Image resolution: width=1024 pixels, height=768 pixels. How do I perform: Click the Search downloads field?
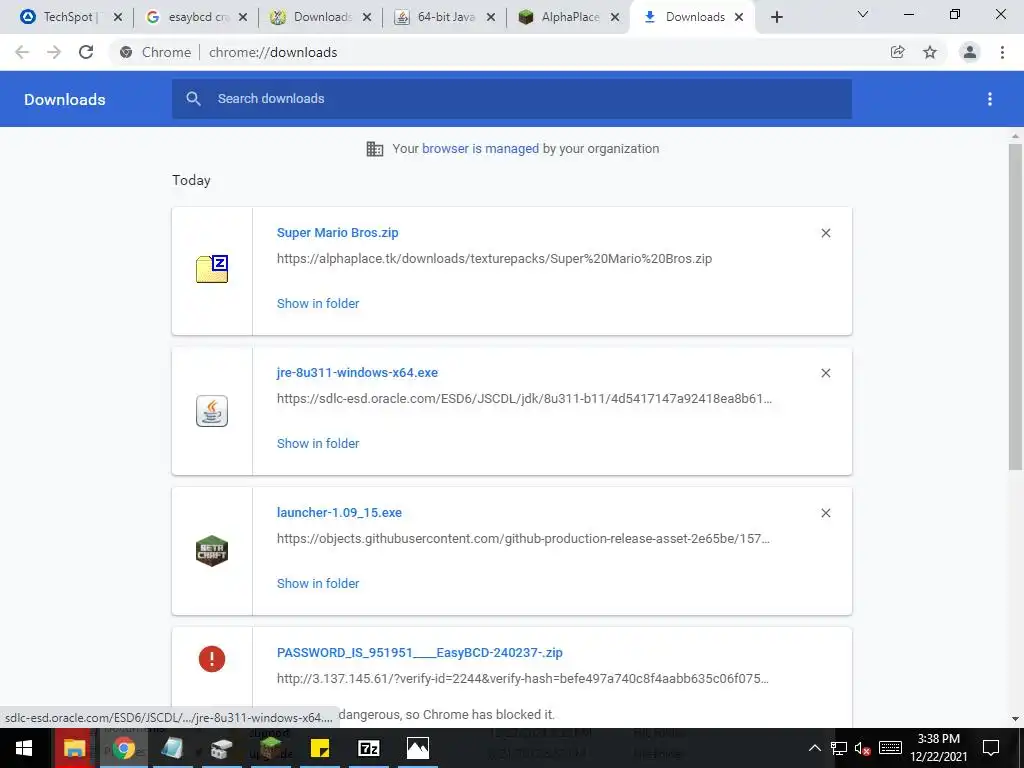[512, 99]
